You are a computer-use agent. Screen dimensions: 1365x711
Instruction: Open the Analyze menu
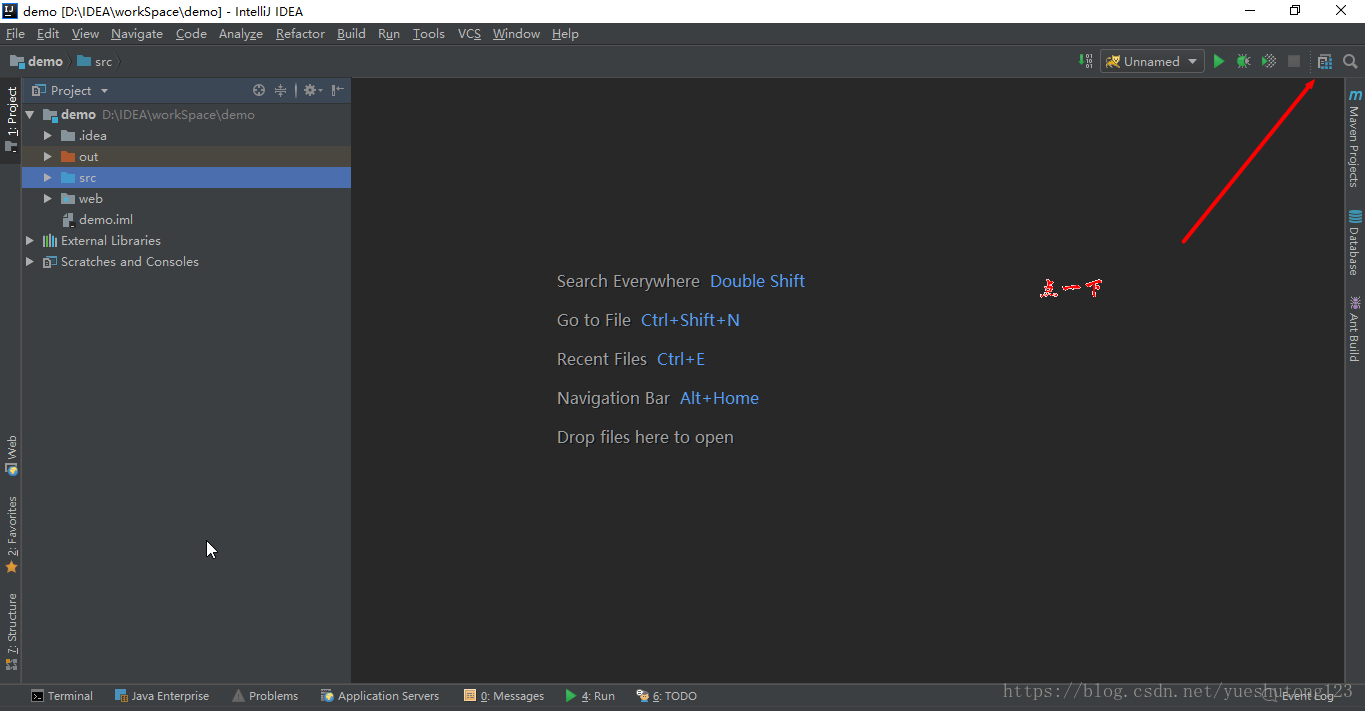[241, 34]
